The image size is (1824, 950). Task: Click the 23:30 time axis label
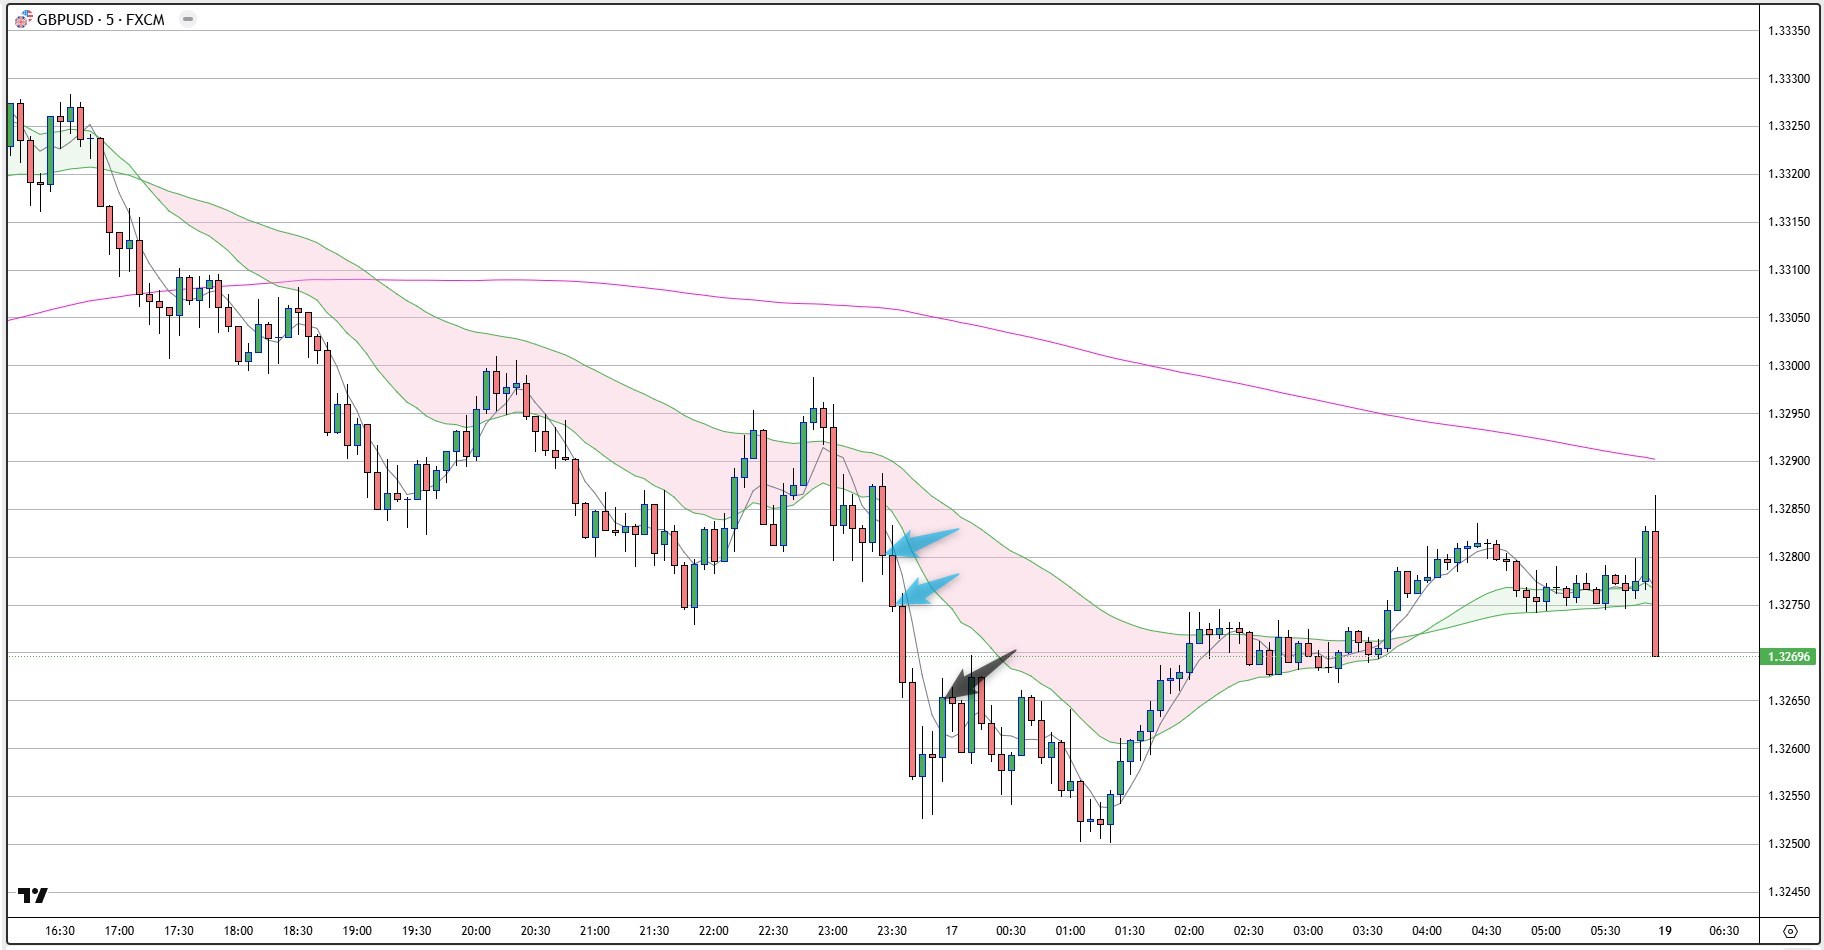point(892,931)
